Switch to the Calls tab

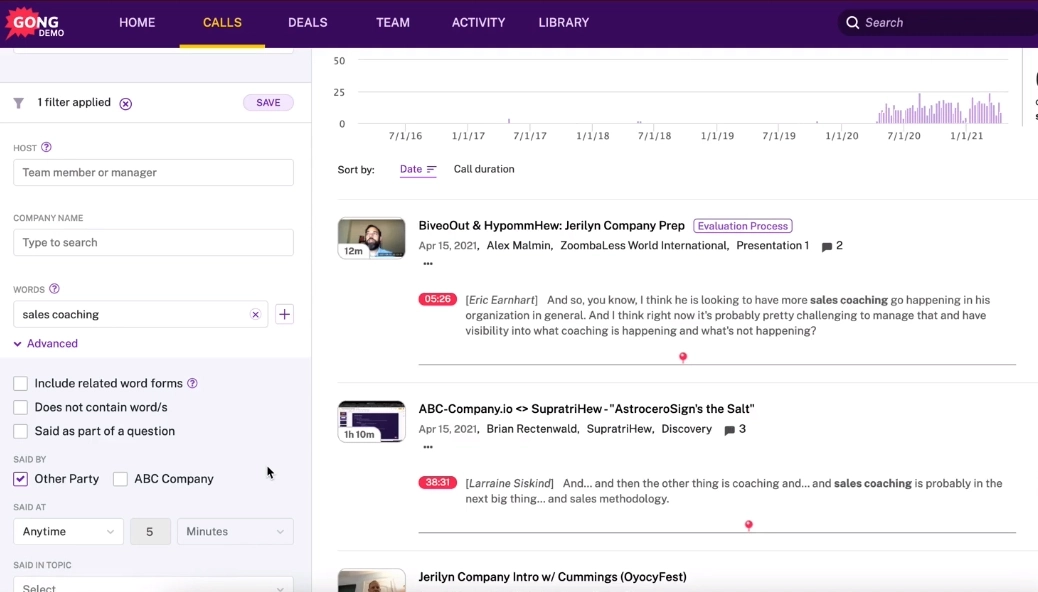point(222,23)
